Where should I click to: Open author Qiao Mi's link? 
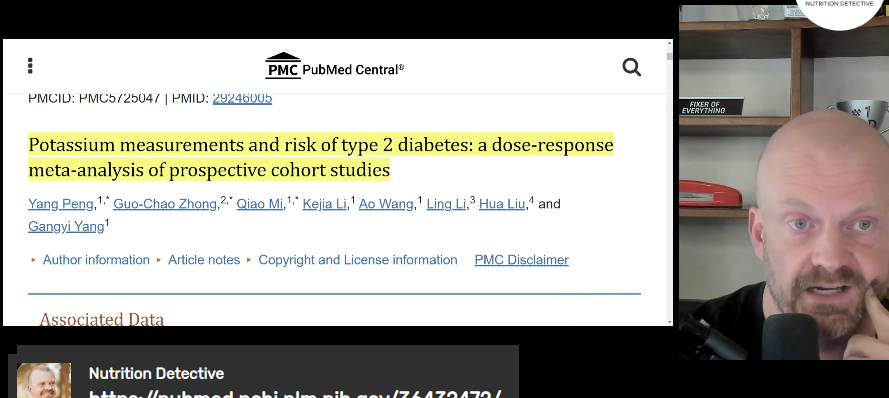click(x=260, y=204)
